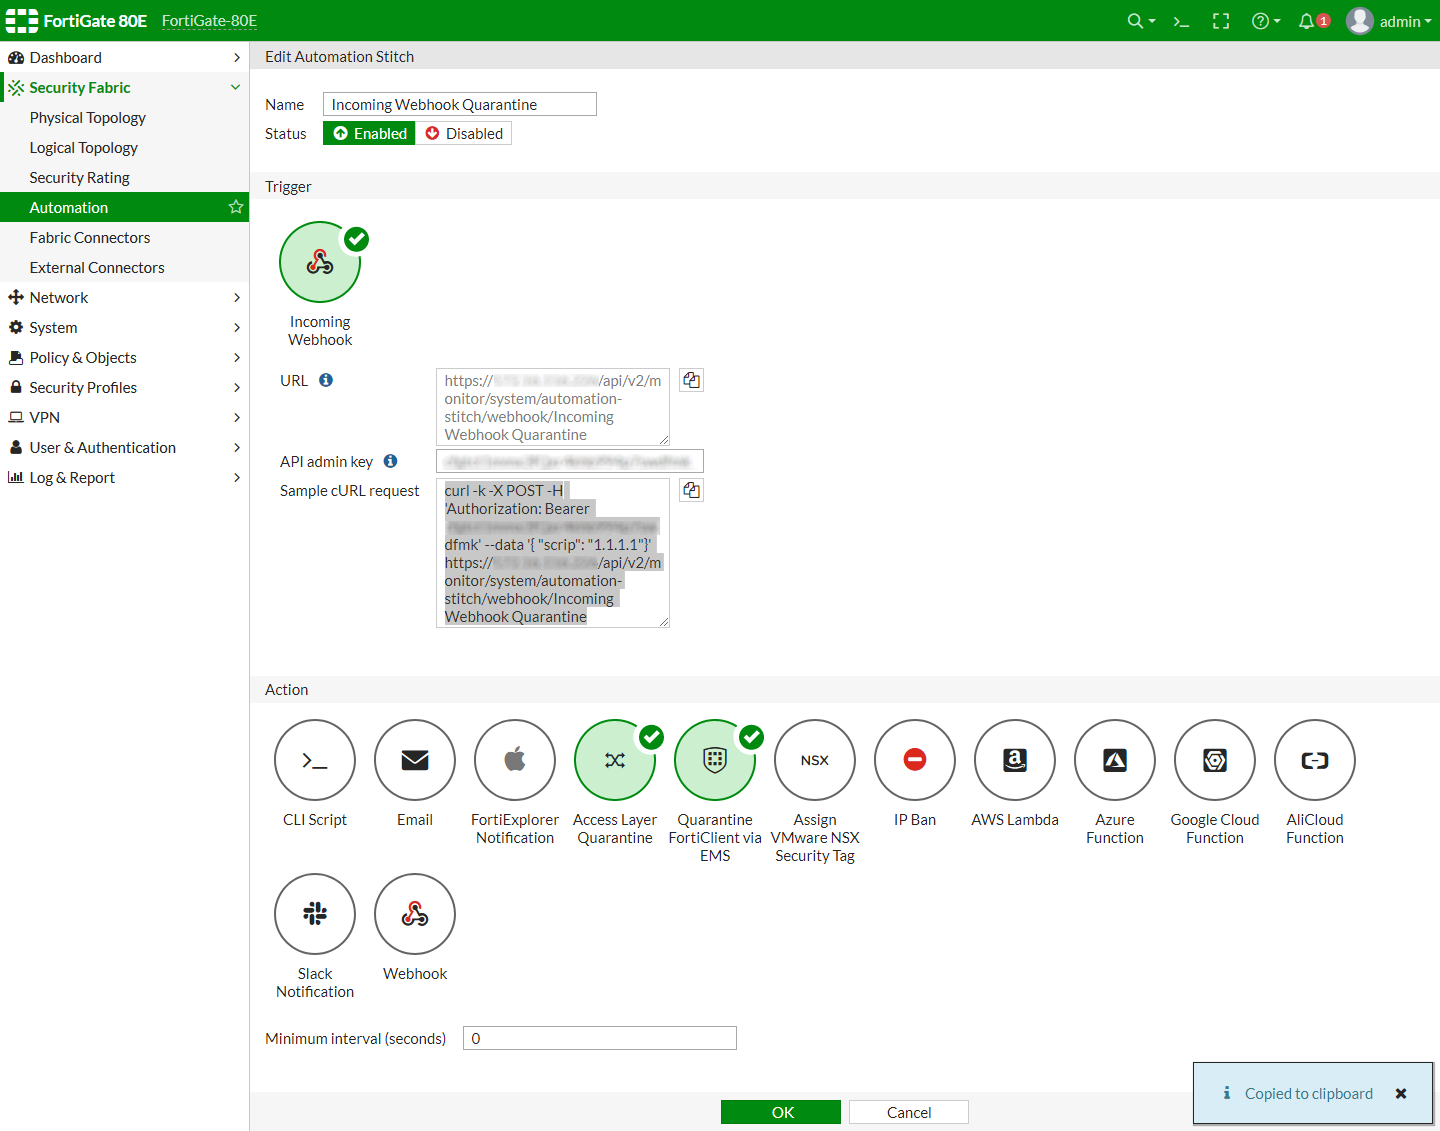Select the Webhook action
Screen dimensions: 1440x1131
click(x=415, y=914)
